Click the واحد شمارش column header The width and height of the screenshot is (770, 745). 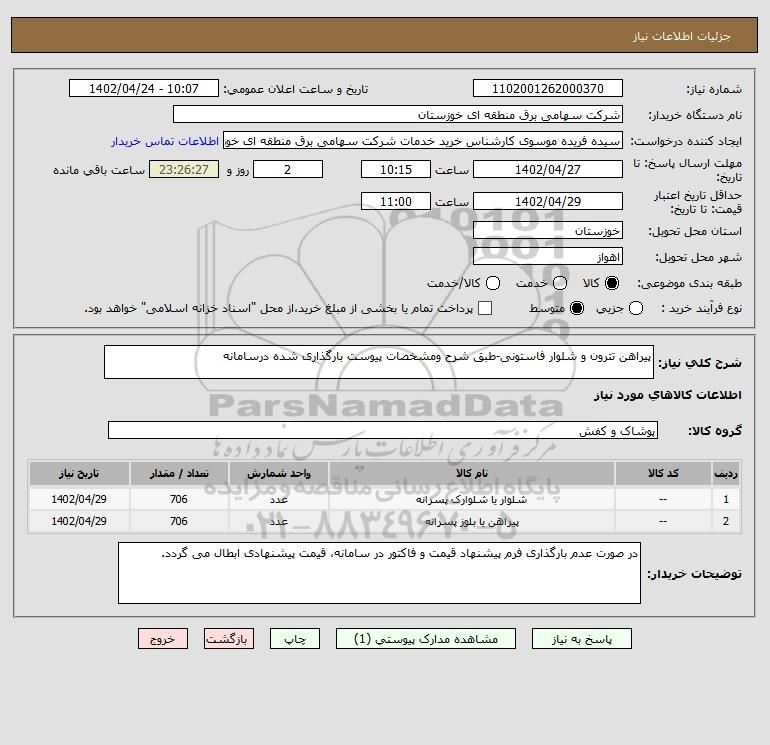click(278, 473)
